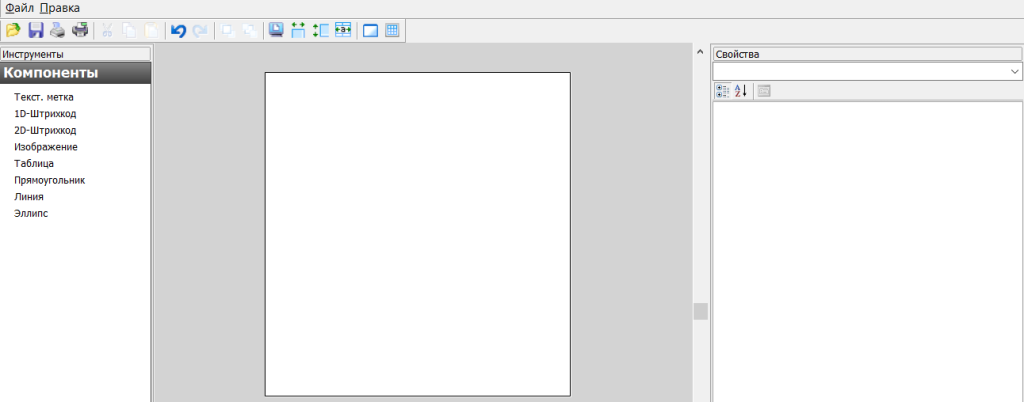Select the Прямоугольник component
Image resolution: width=1024 pixels, height=402 pixels.
50,180
